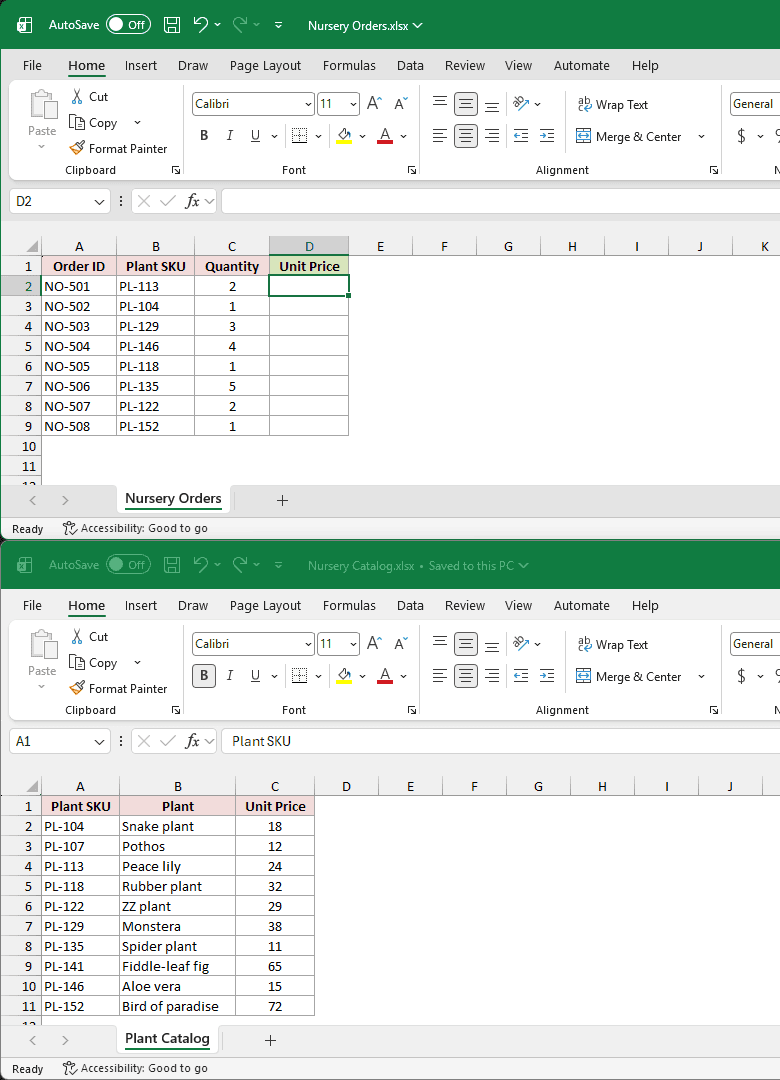Click Merge & Center button in Nursery Catalog
The height and width of the screenshot is (1080, 780).
click(629, 676)
